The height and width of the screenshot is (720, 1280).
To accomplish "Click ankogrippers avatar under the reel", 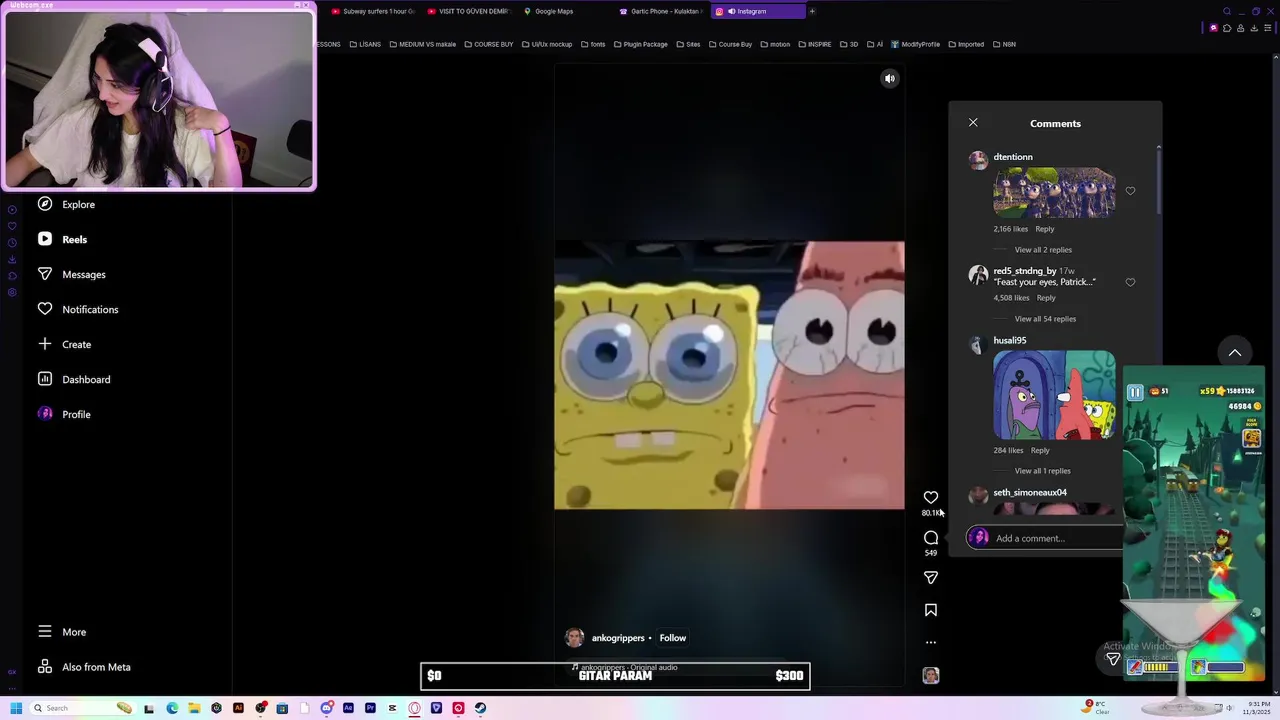I will tap(574, 638).
